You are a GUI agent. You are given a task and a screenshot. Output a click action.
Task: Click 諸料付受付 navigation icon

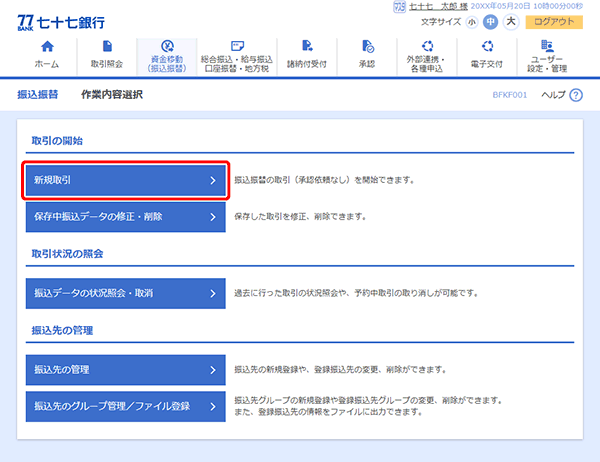[x=306, y=47]
